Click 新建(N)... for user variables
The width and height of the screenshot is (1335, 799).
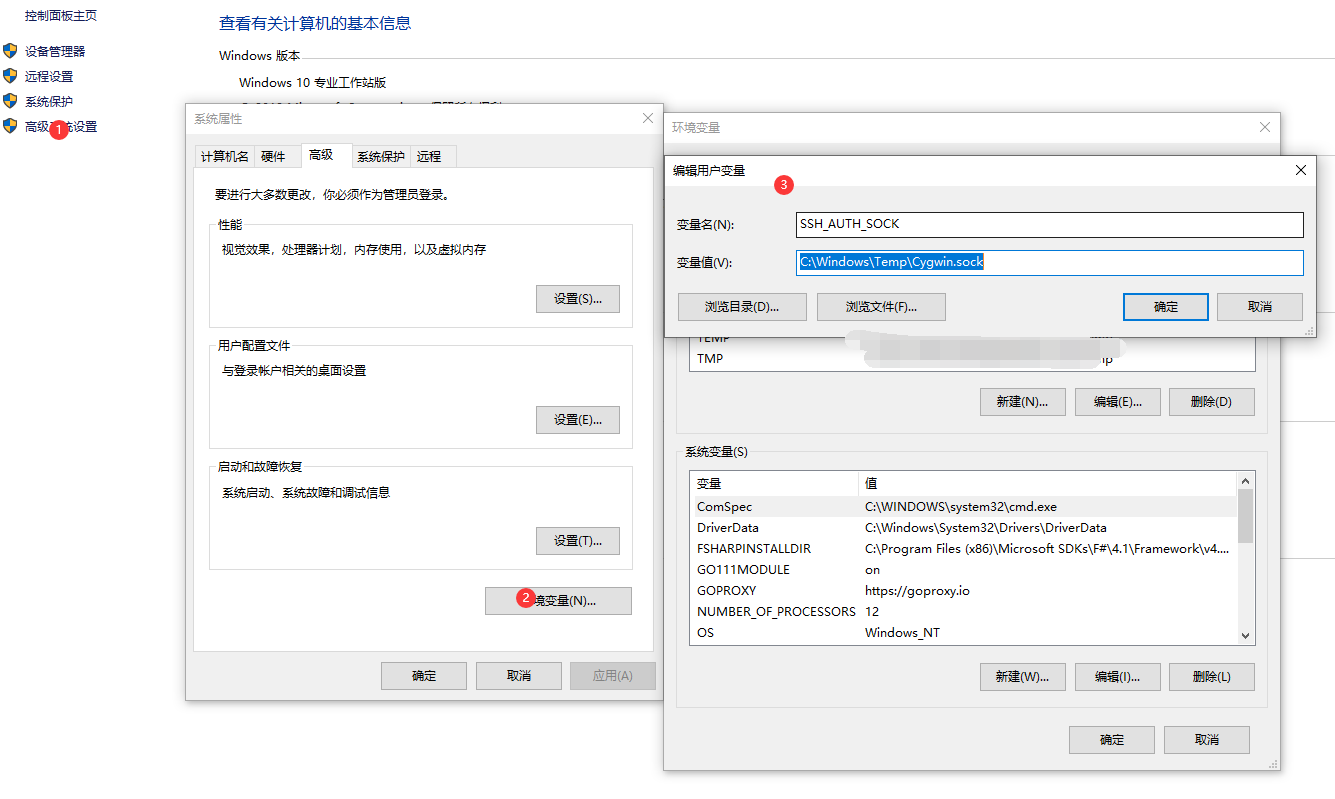1022,402
